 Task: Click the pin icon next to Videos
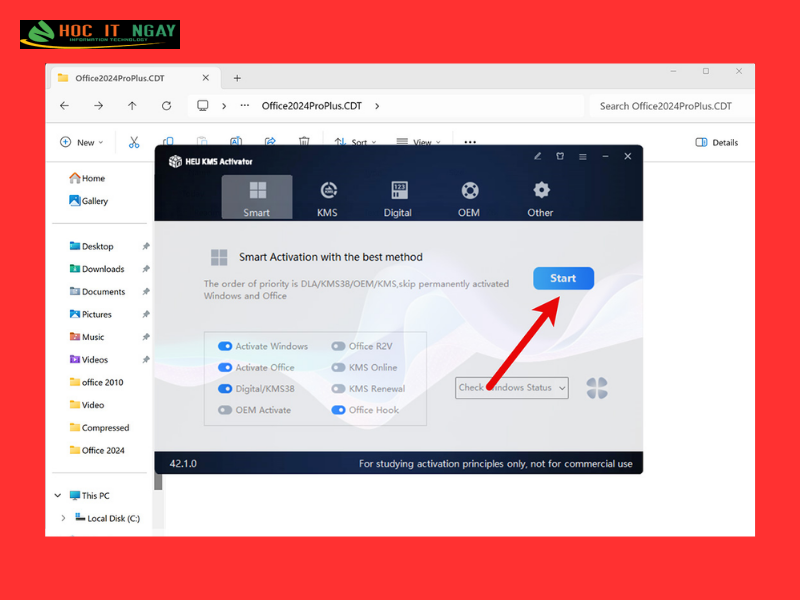tap(146, 360)
